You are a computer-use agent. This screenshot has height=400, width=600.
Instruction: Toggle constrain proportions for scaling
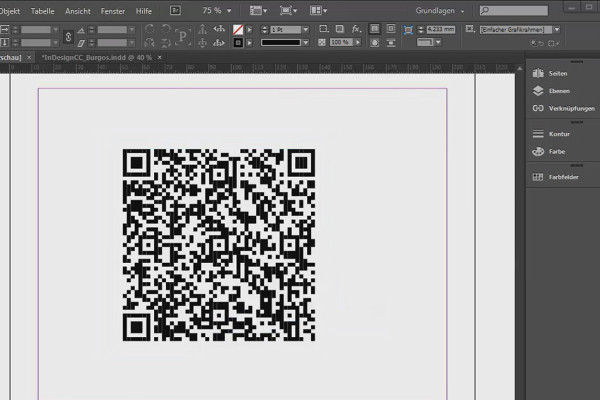click(68, 36)
